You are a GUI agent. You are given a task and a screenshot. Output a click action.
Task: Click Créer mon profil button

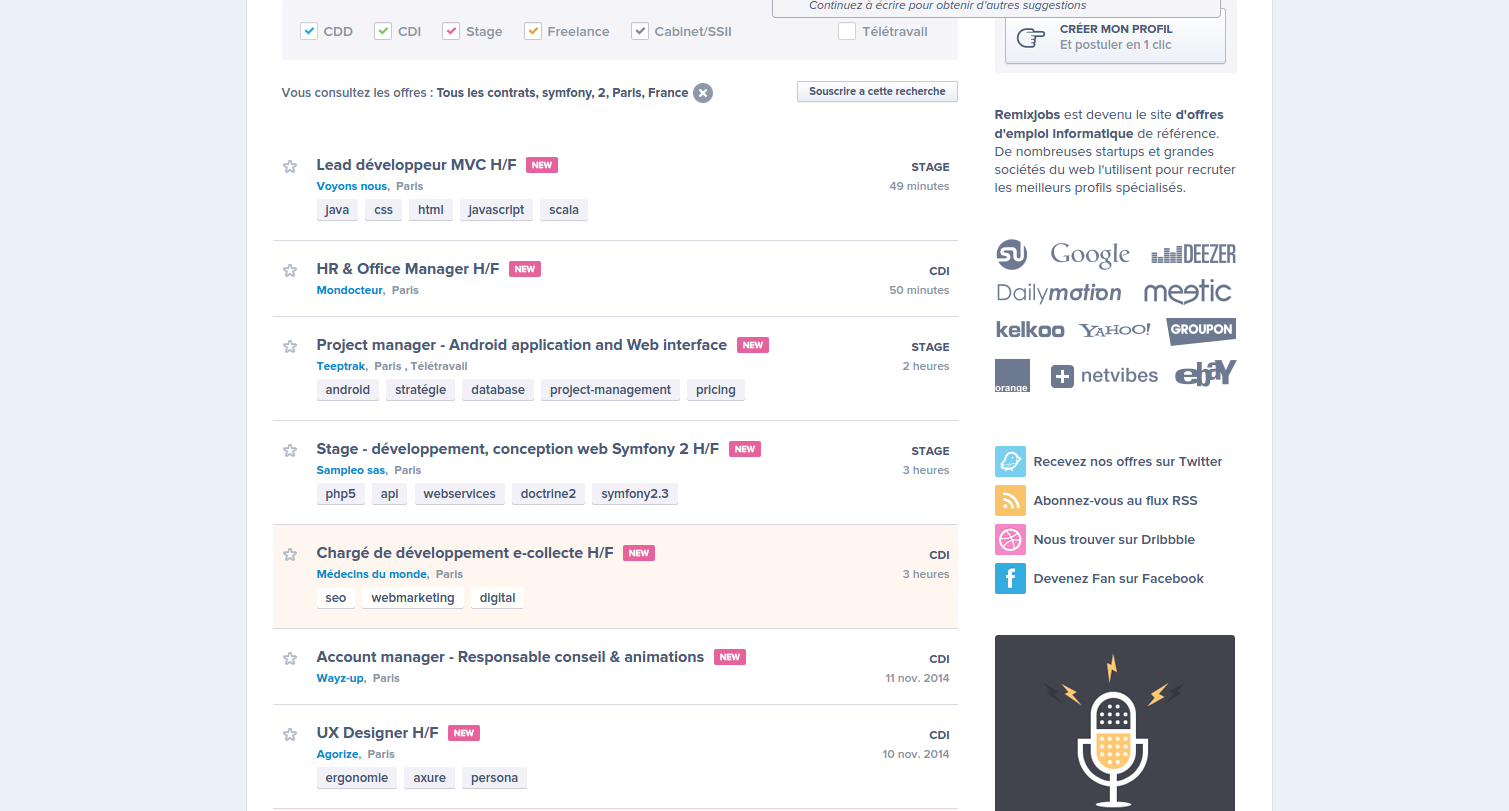pyautogui.click(x=1115, y=37)
